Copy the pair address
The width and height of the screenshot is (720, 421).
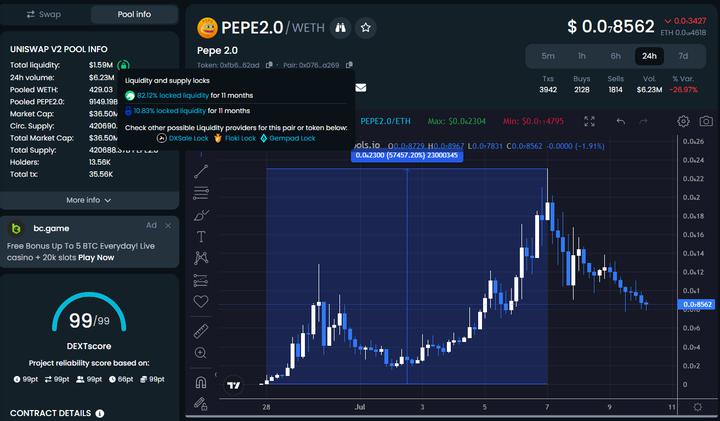(x=349, y=65)
